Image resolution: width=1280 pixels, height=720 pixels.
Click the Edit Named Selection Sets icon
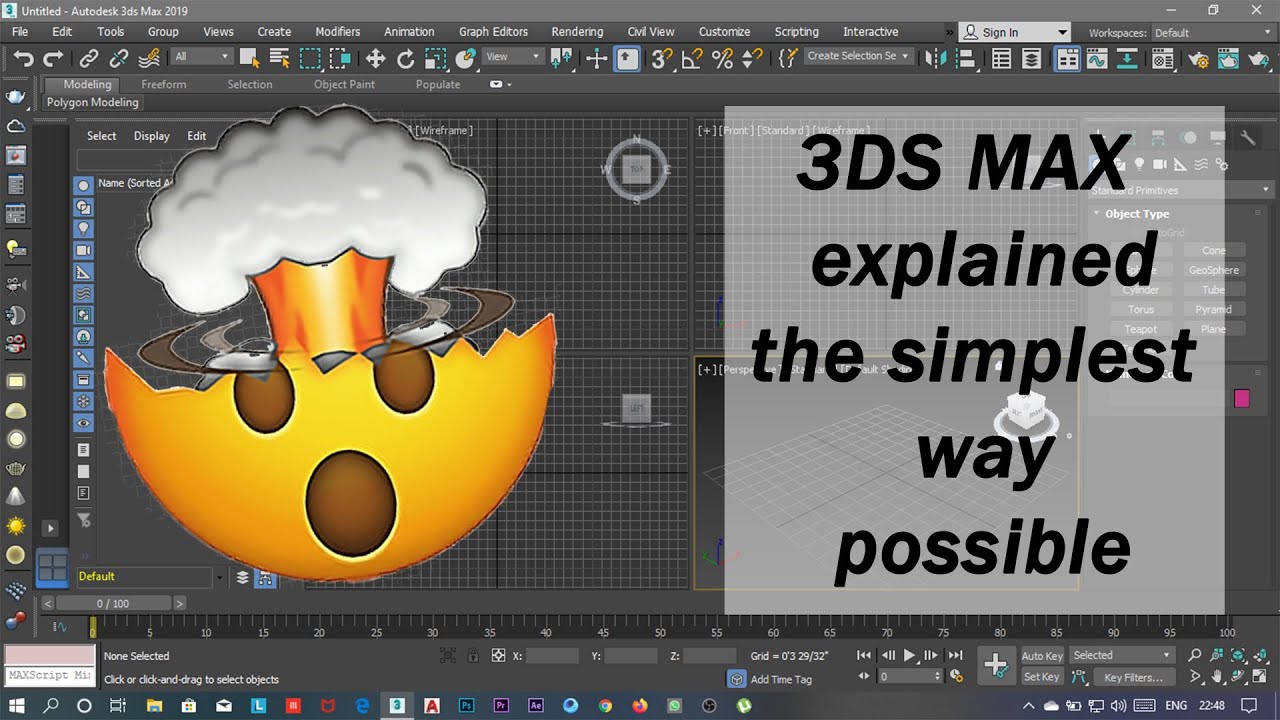790,58
